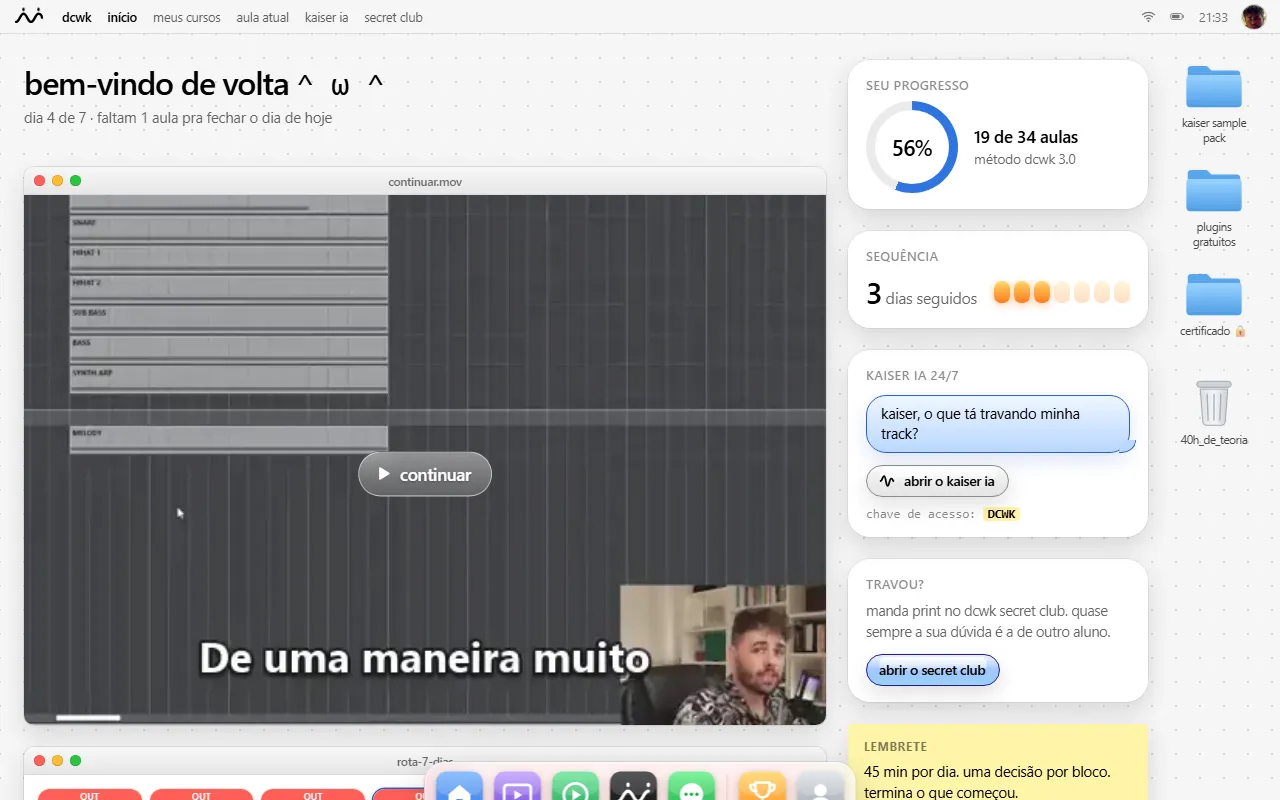Screen dimensions: 1280x800
Task: Click the '3 dias seguidos' streak text
Action: pos(922,295)
